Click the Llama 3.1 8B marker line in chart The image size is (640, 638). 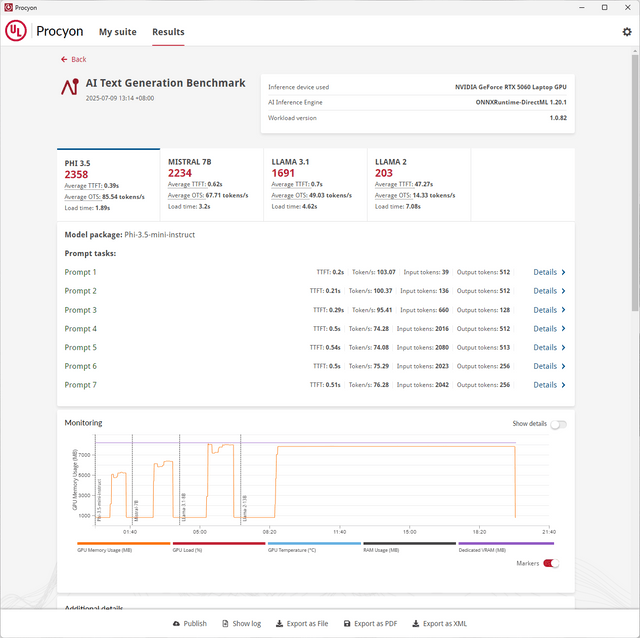[x=180, y=480]
